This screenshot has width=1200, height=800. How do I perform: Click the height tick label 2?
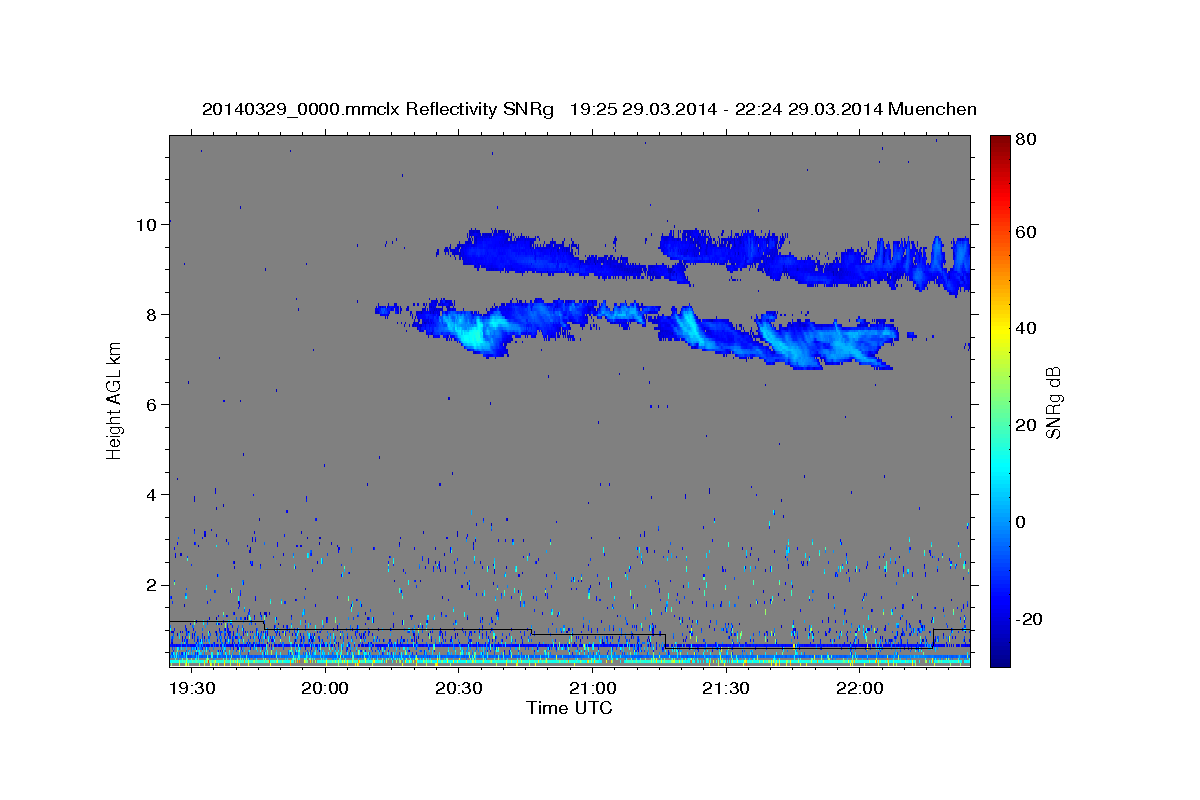[x=153, y=585]
